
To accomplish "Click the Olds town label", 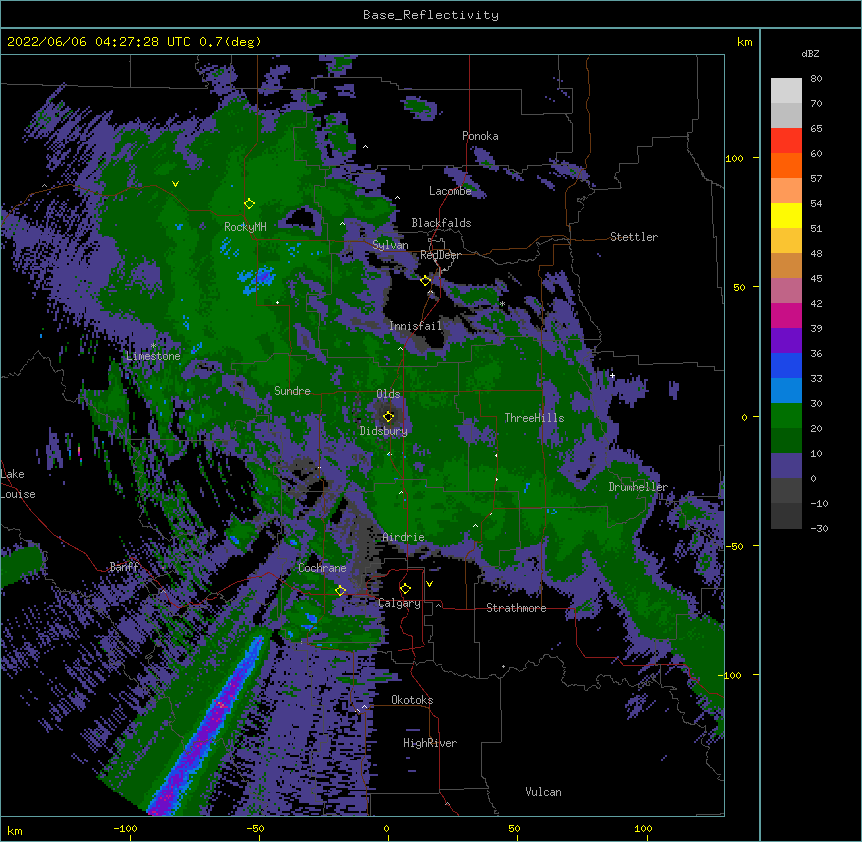I will [x=388, y=394].
